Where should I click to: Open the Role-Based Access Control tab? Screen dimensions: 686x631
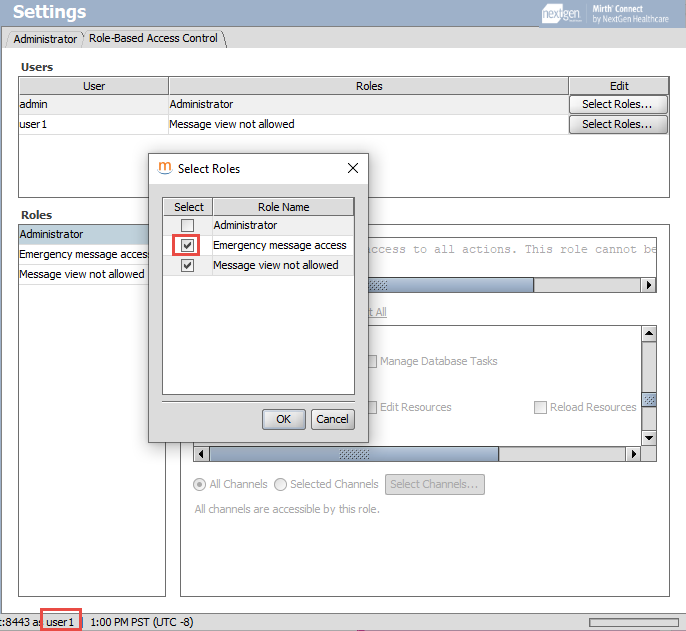[x=154, y=39]
